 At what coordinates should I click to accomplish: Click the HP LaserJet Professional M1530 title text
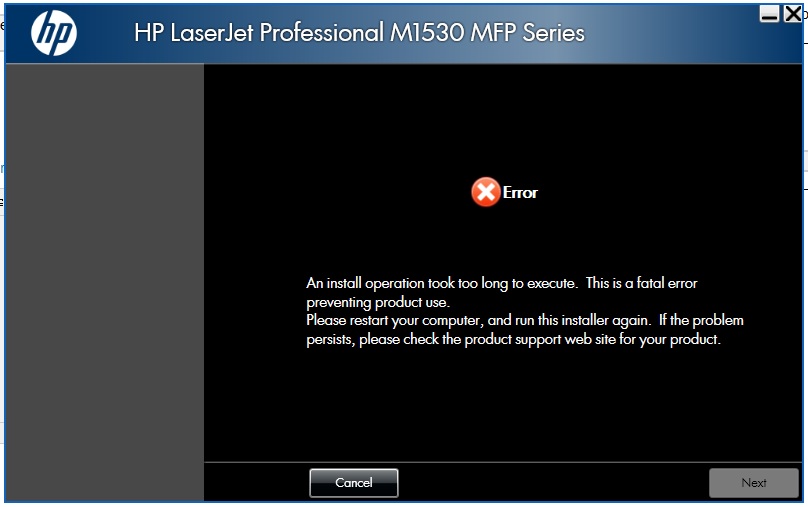coord(359,33)
